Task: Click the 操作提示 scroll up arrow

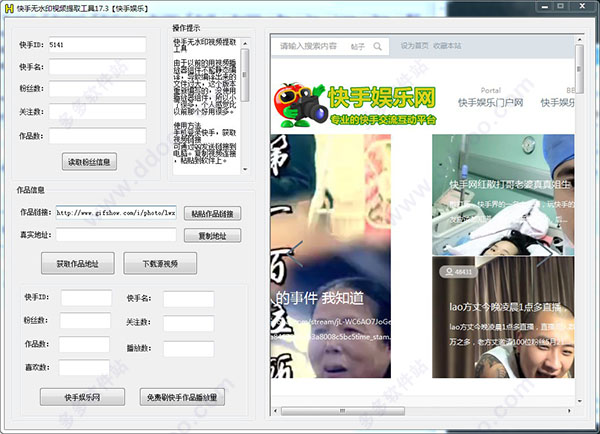Action: (x=245, y=43)
